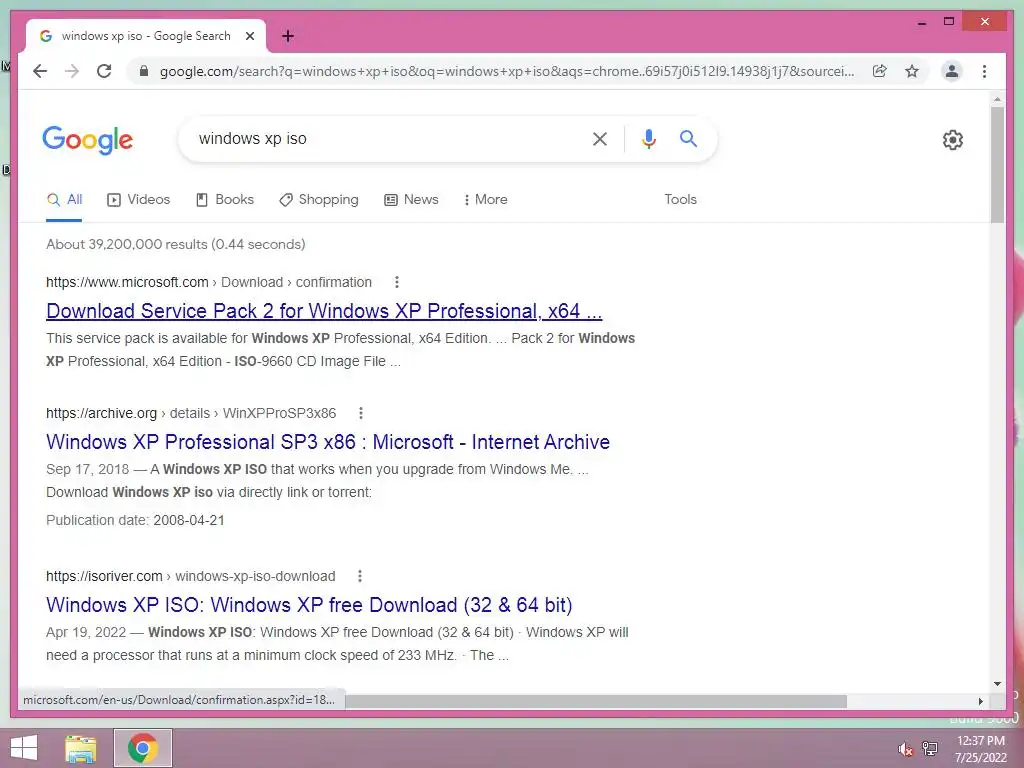Open Download Service Pack 2 result link
The width and height of the screenshot is (1024, 768).
point(324,312)
